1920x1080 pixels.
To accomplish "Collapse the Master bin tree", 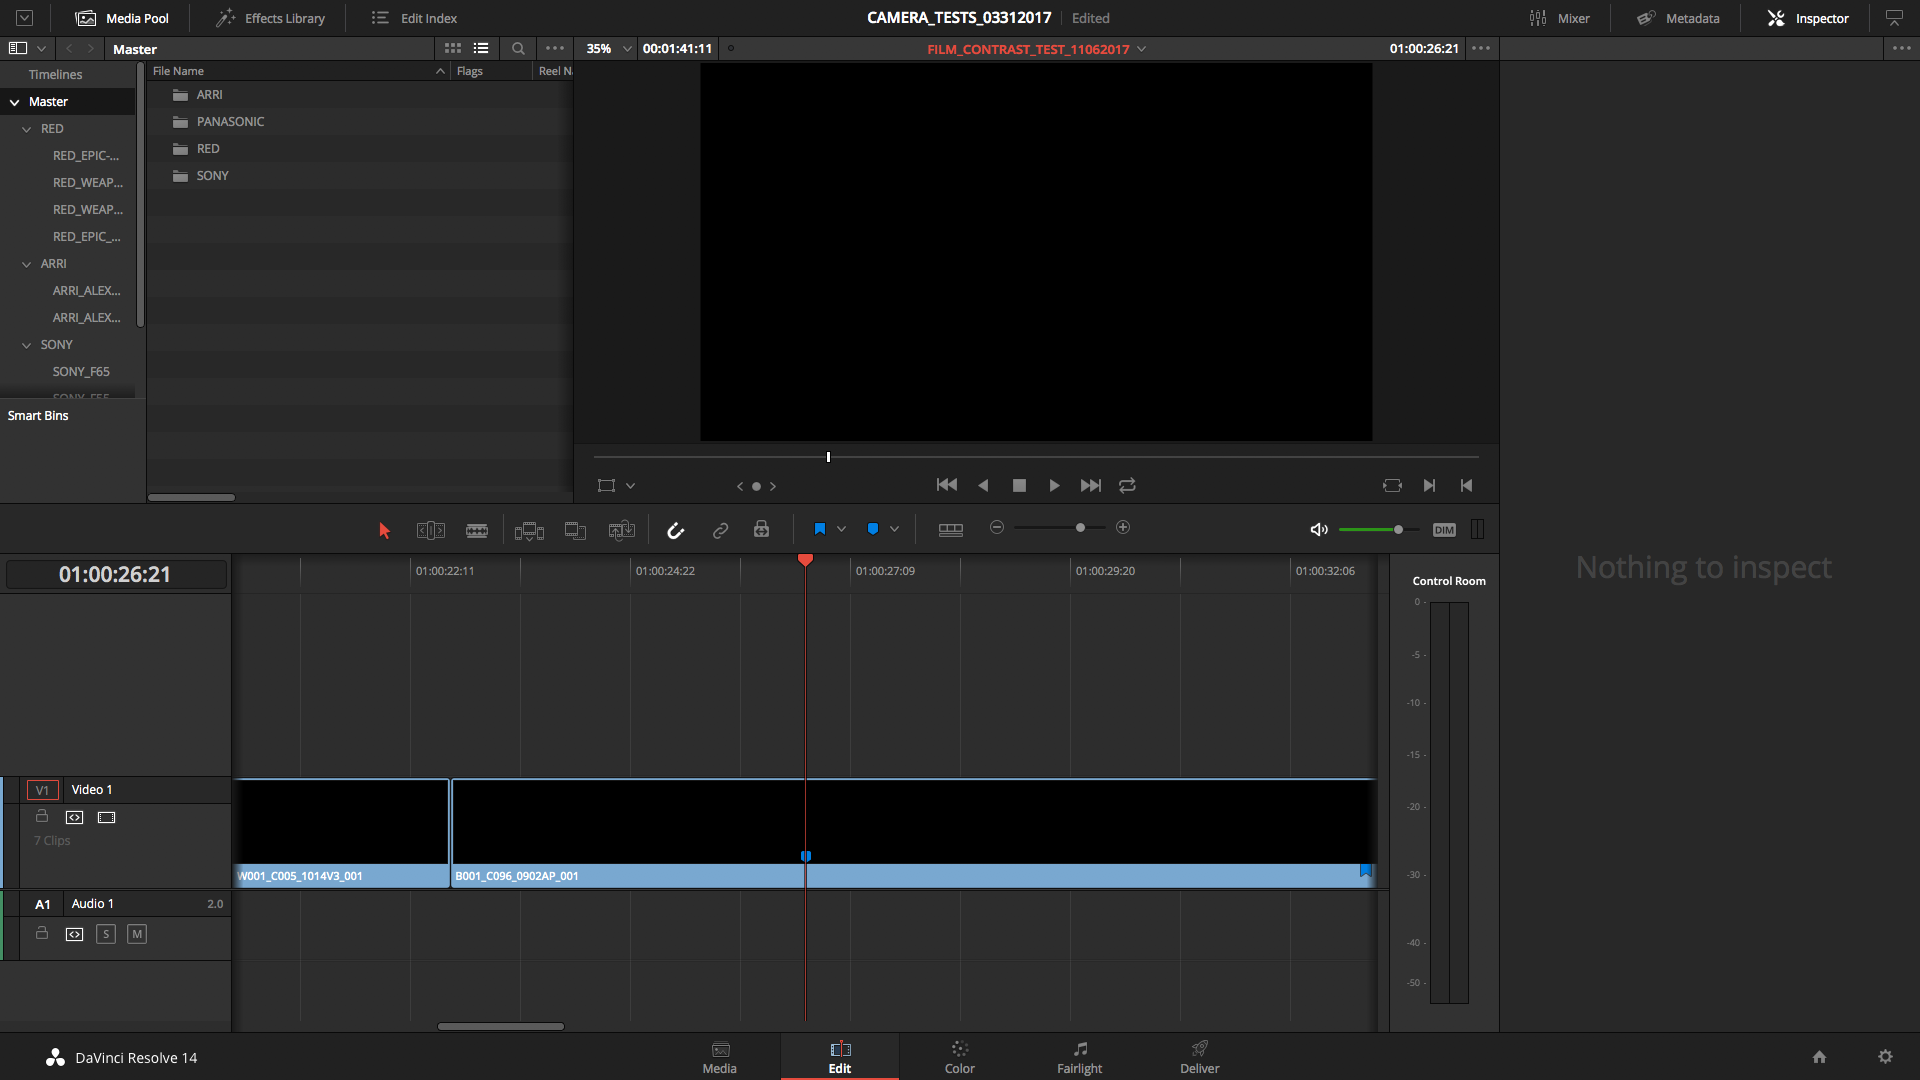I will point(15,102).
